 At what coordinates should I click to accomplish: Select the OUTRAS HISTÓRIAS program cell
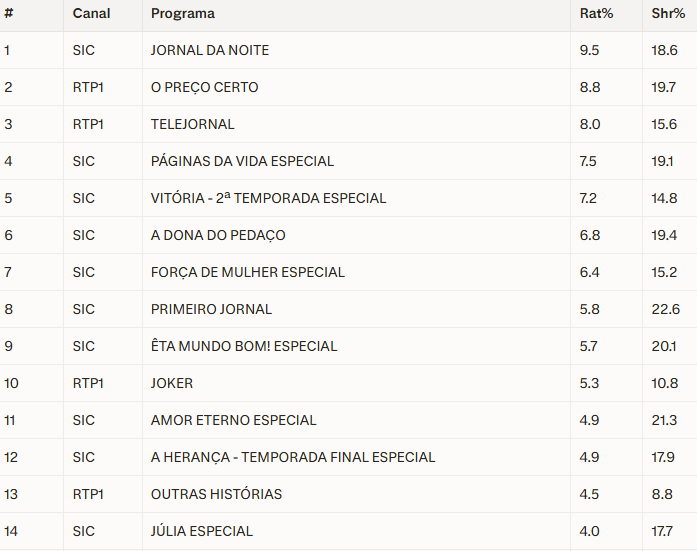[216, 494]
